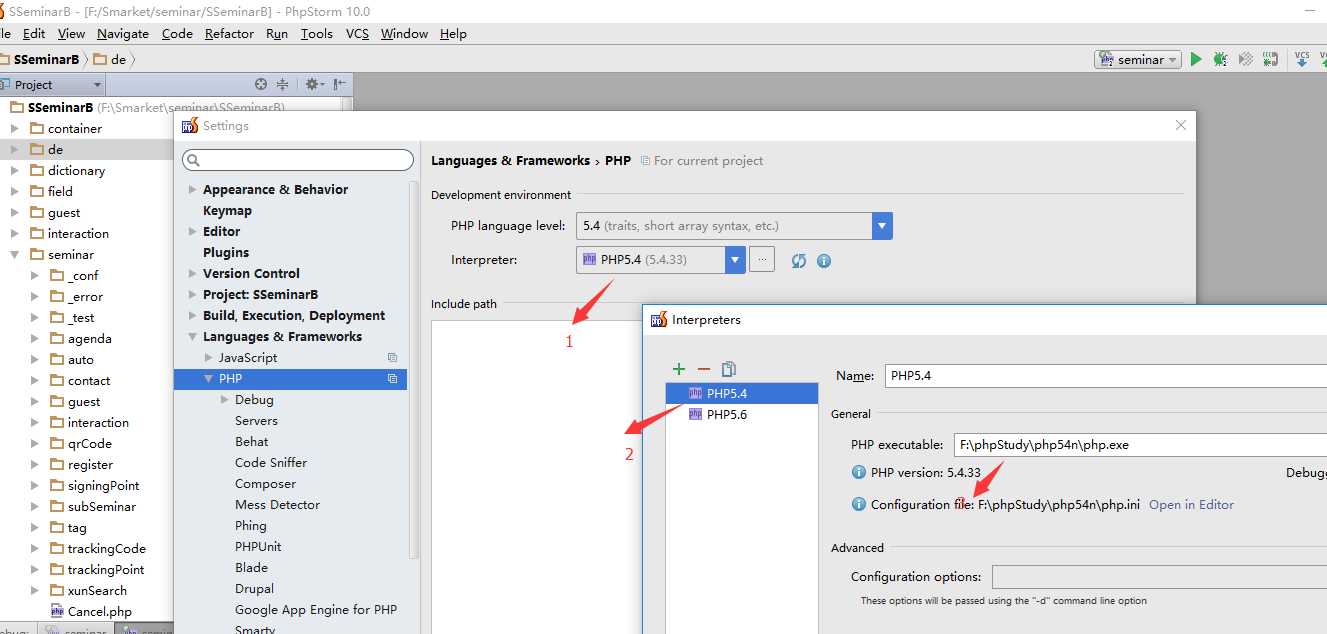The width and height of the screenshot is (1327, 634).
Task: Click SSeminarB breadcrumb in navigation bar
Action: [x=46, y=60]
